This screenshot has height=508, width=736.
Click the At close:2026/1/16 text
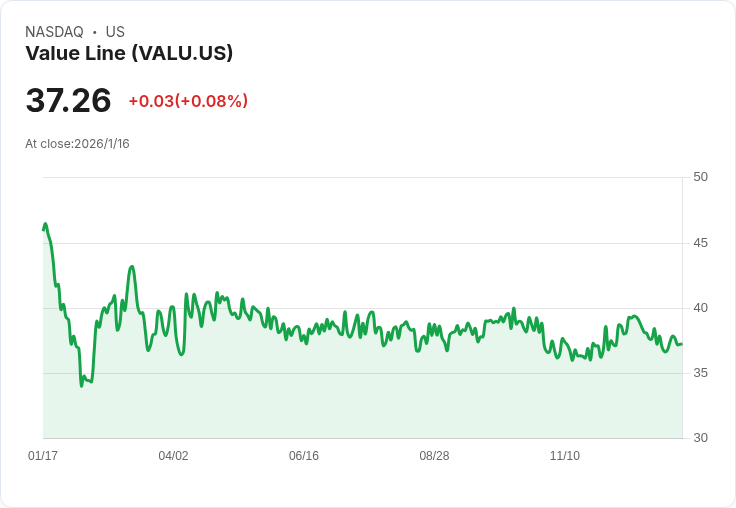coord(77,144)
